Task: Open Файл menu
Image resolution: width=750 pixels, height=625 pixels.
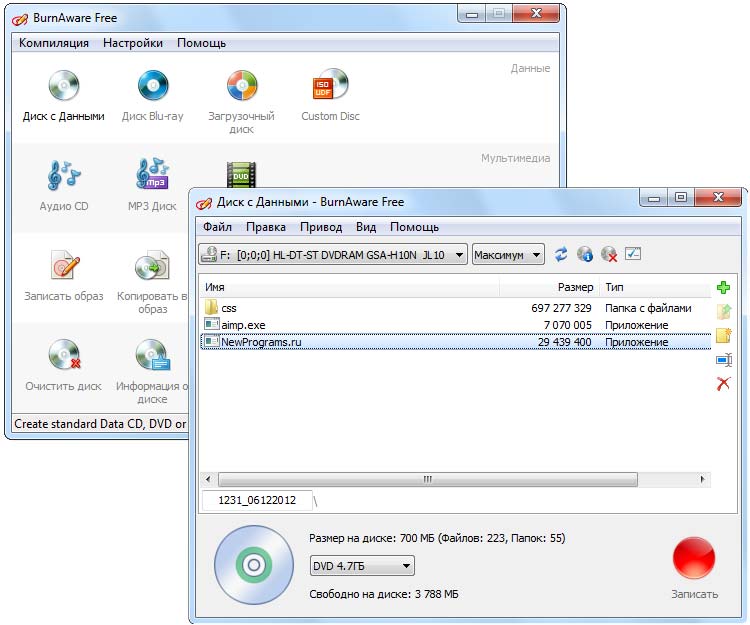Action: [217, 227]
